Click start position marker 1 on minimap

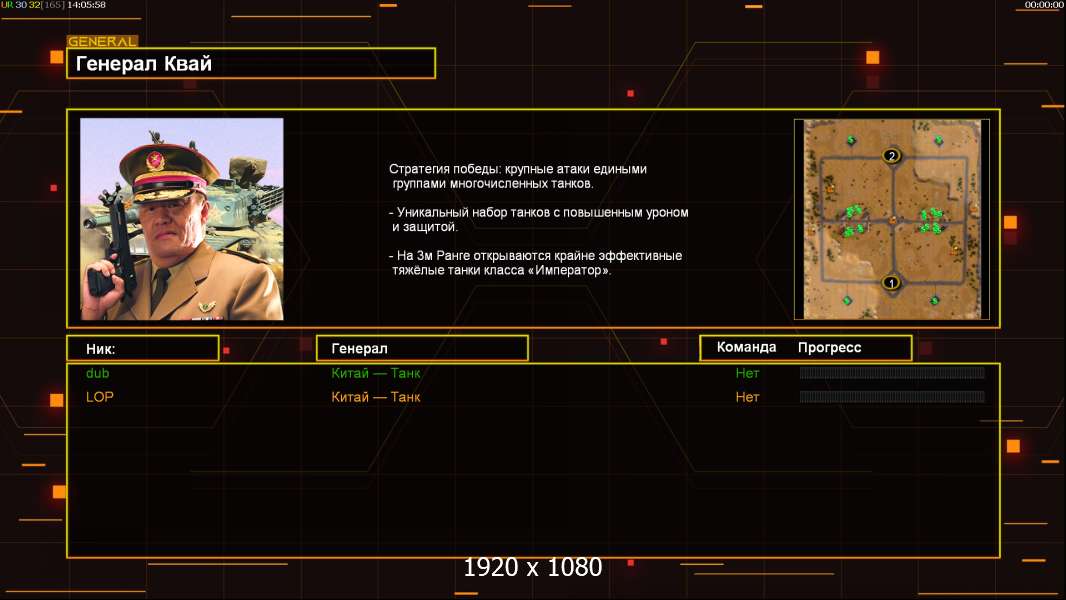coord(891,282)
